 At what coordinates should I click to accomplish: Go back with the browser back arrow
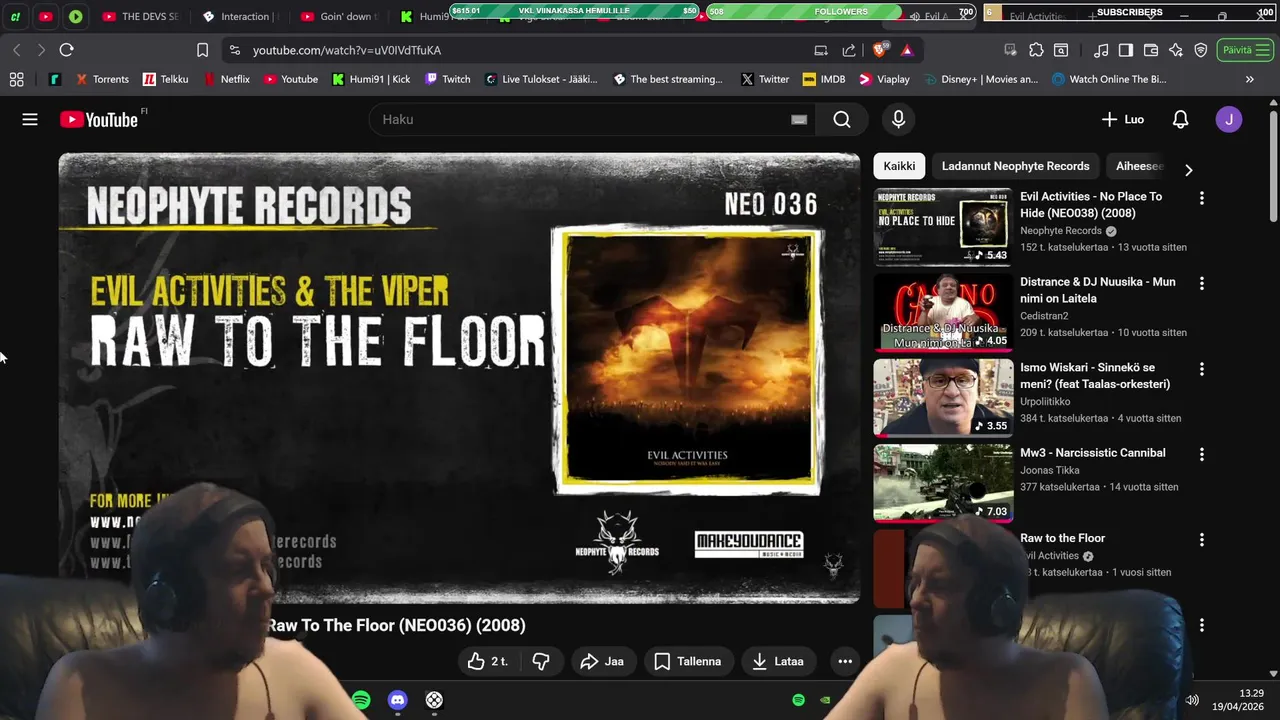[17, 50]
